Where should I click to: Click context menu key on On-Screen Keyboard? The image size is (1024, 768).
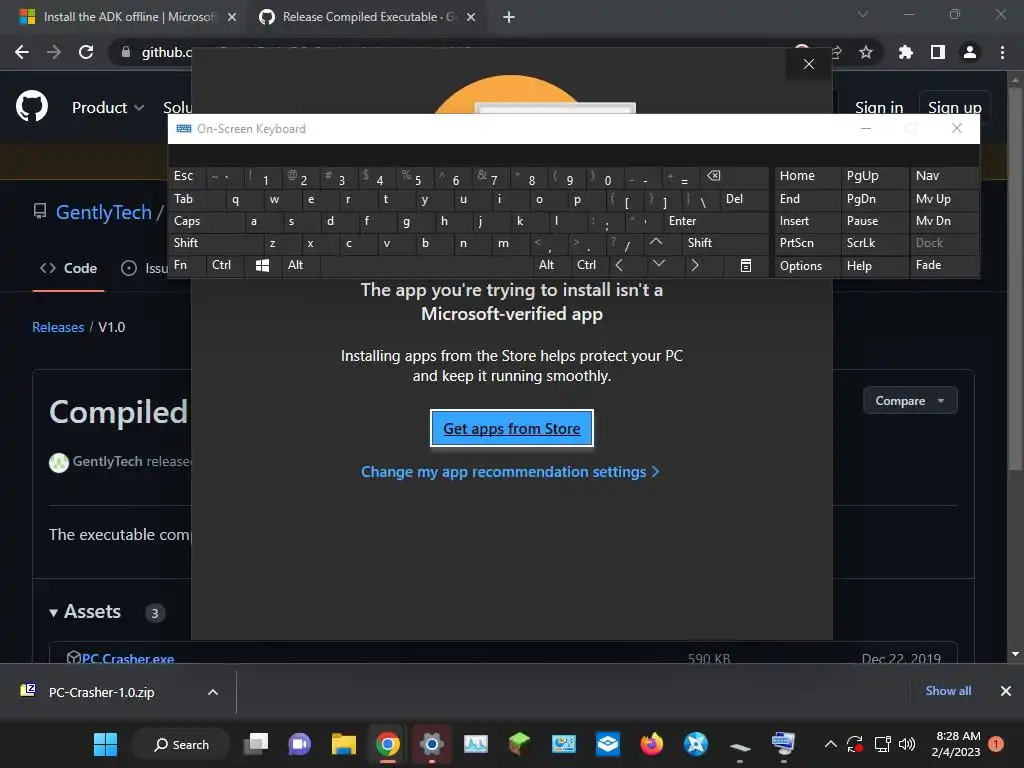click(x=745, y=265)
